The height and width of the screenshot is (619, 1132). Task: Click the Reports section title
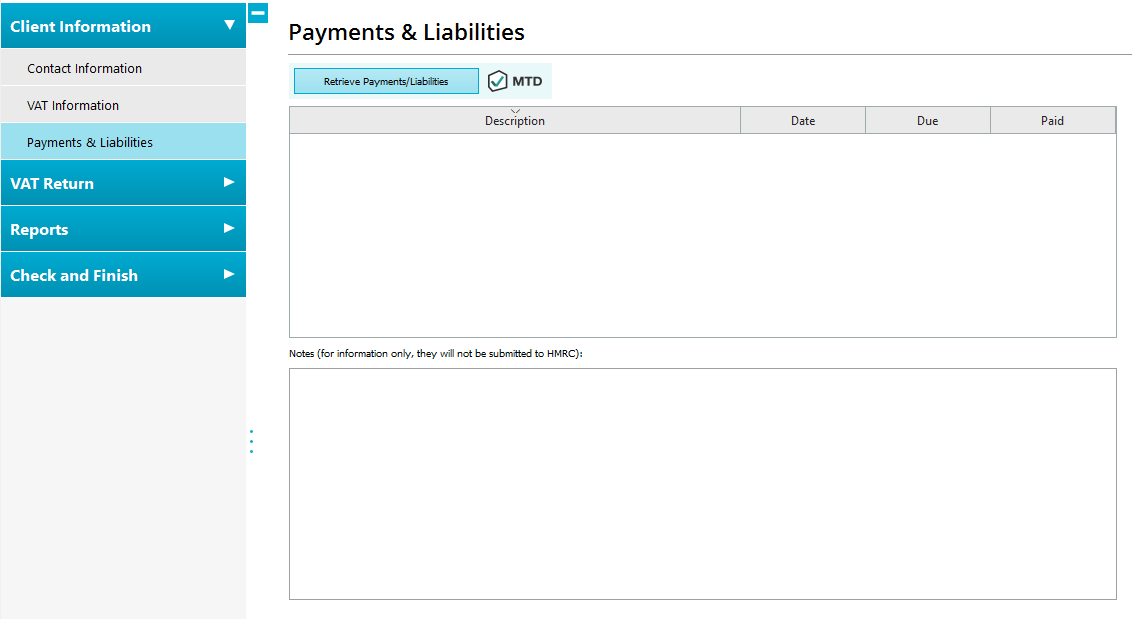[x=40, y=229]
